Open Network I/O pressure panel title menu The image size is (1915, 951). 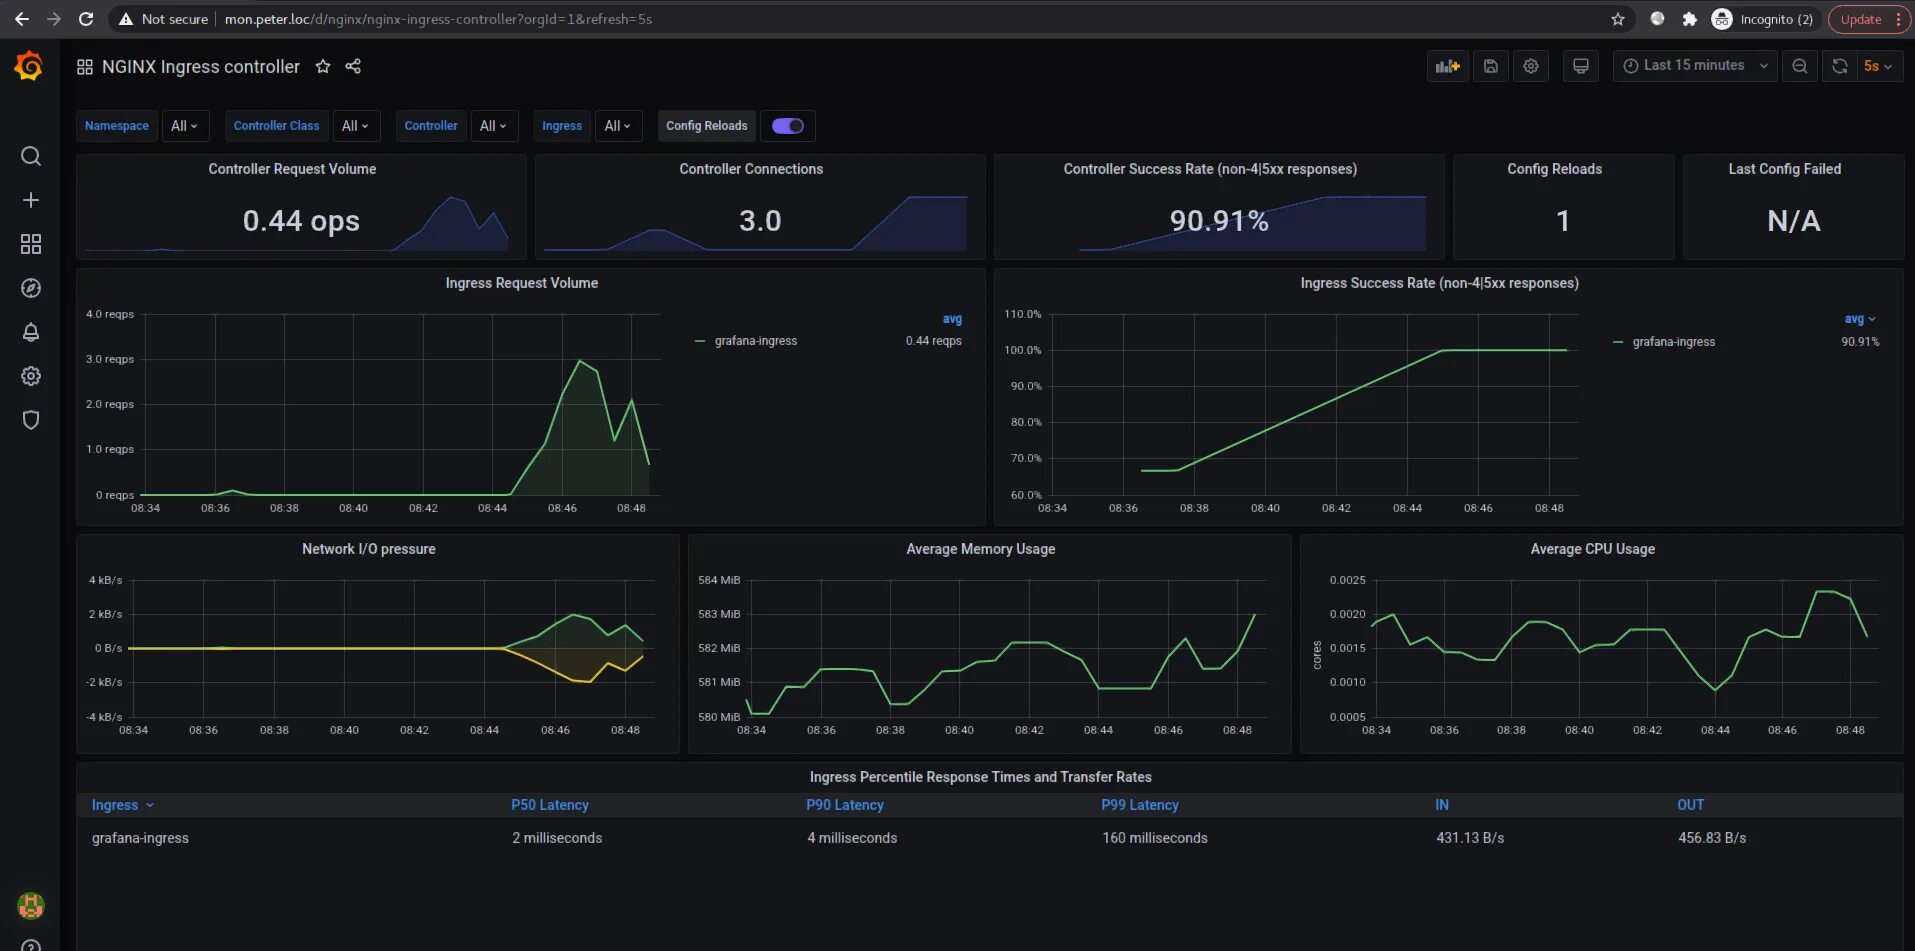(369, 549)
